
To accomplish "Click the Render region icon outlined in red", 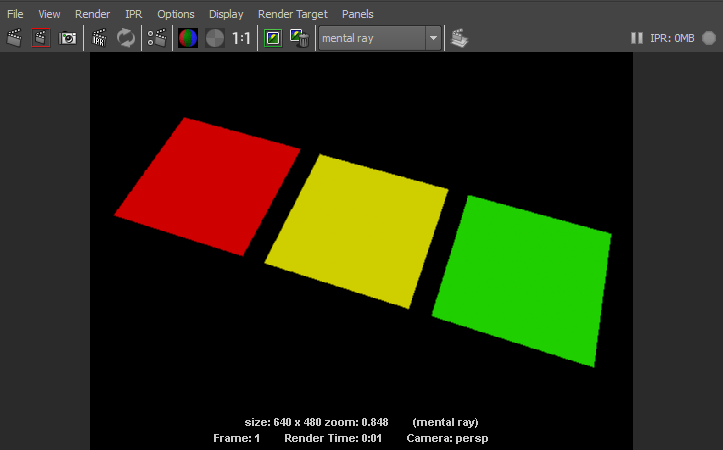I will click(41, 38).
